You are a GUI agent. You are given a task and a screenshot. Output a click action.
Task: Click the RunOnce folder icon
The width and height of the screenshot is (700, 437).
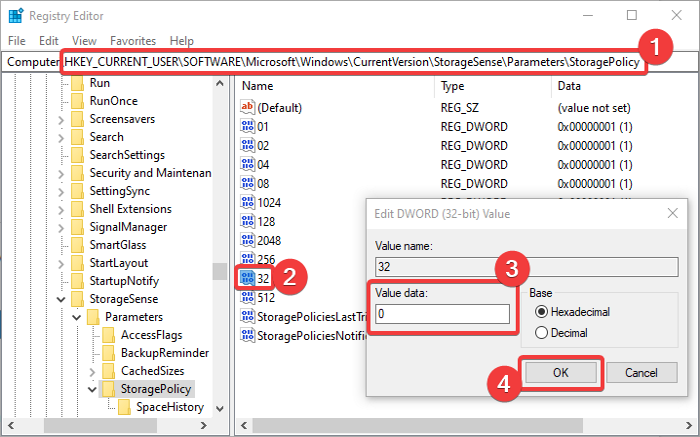tap(77, 101)
